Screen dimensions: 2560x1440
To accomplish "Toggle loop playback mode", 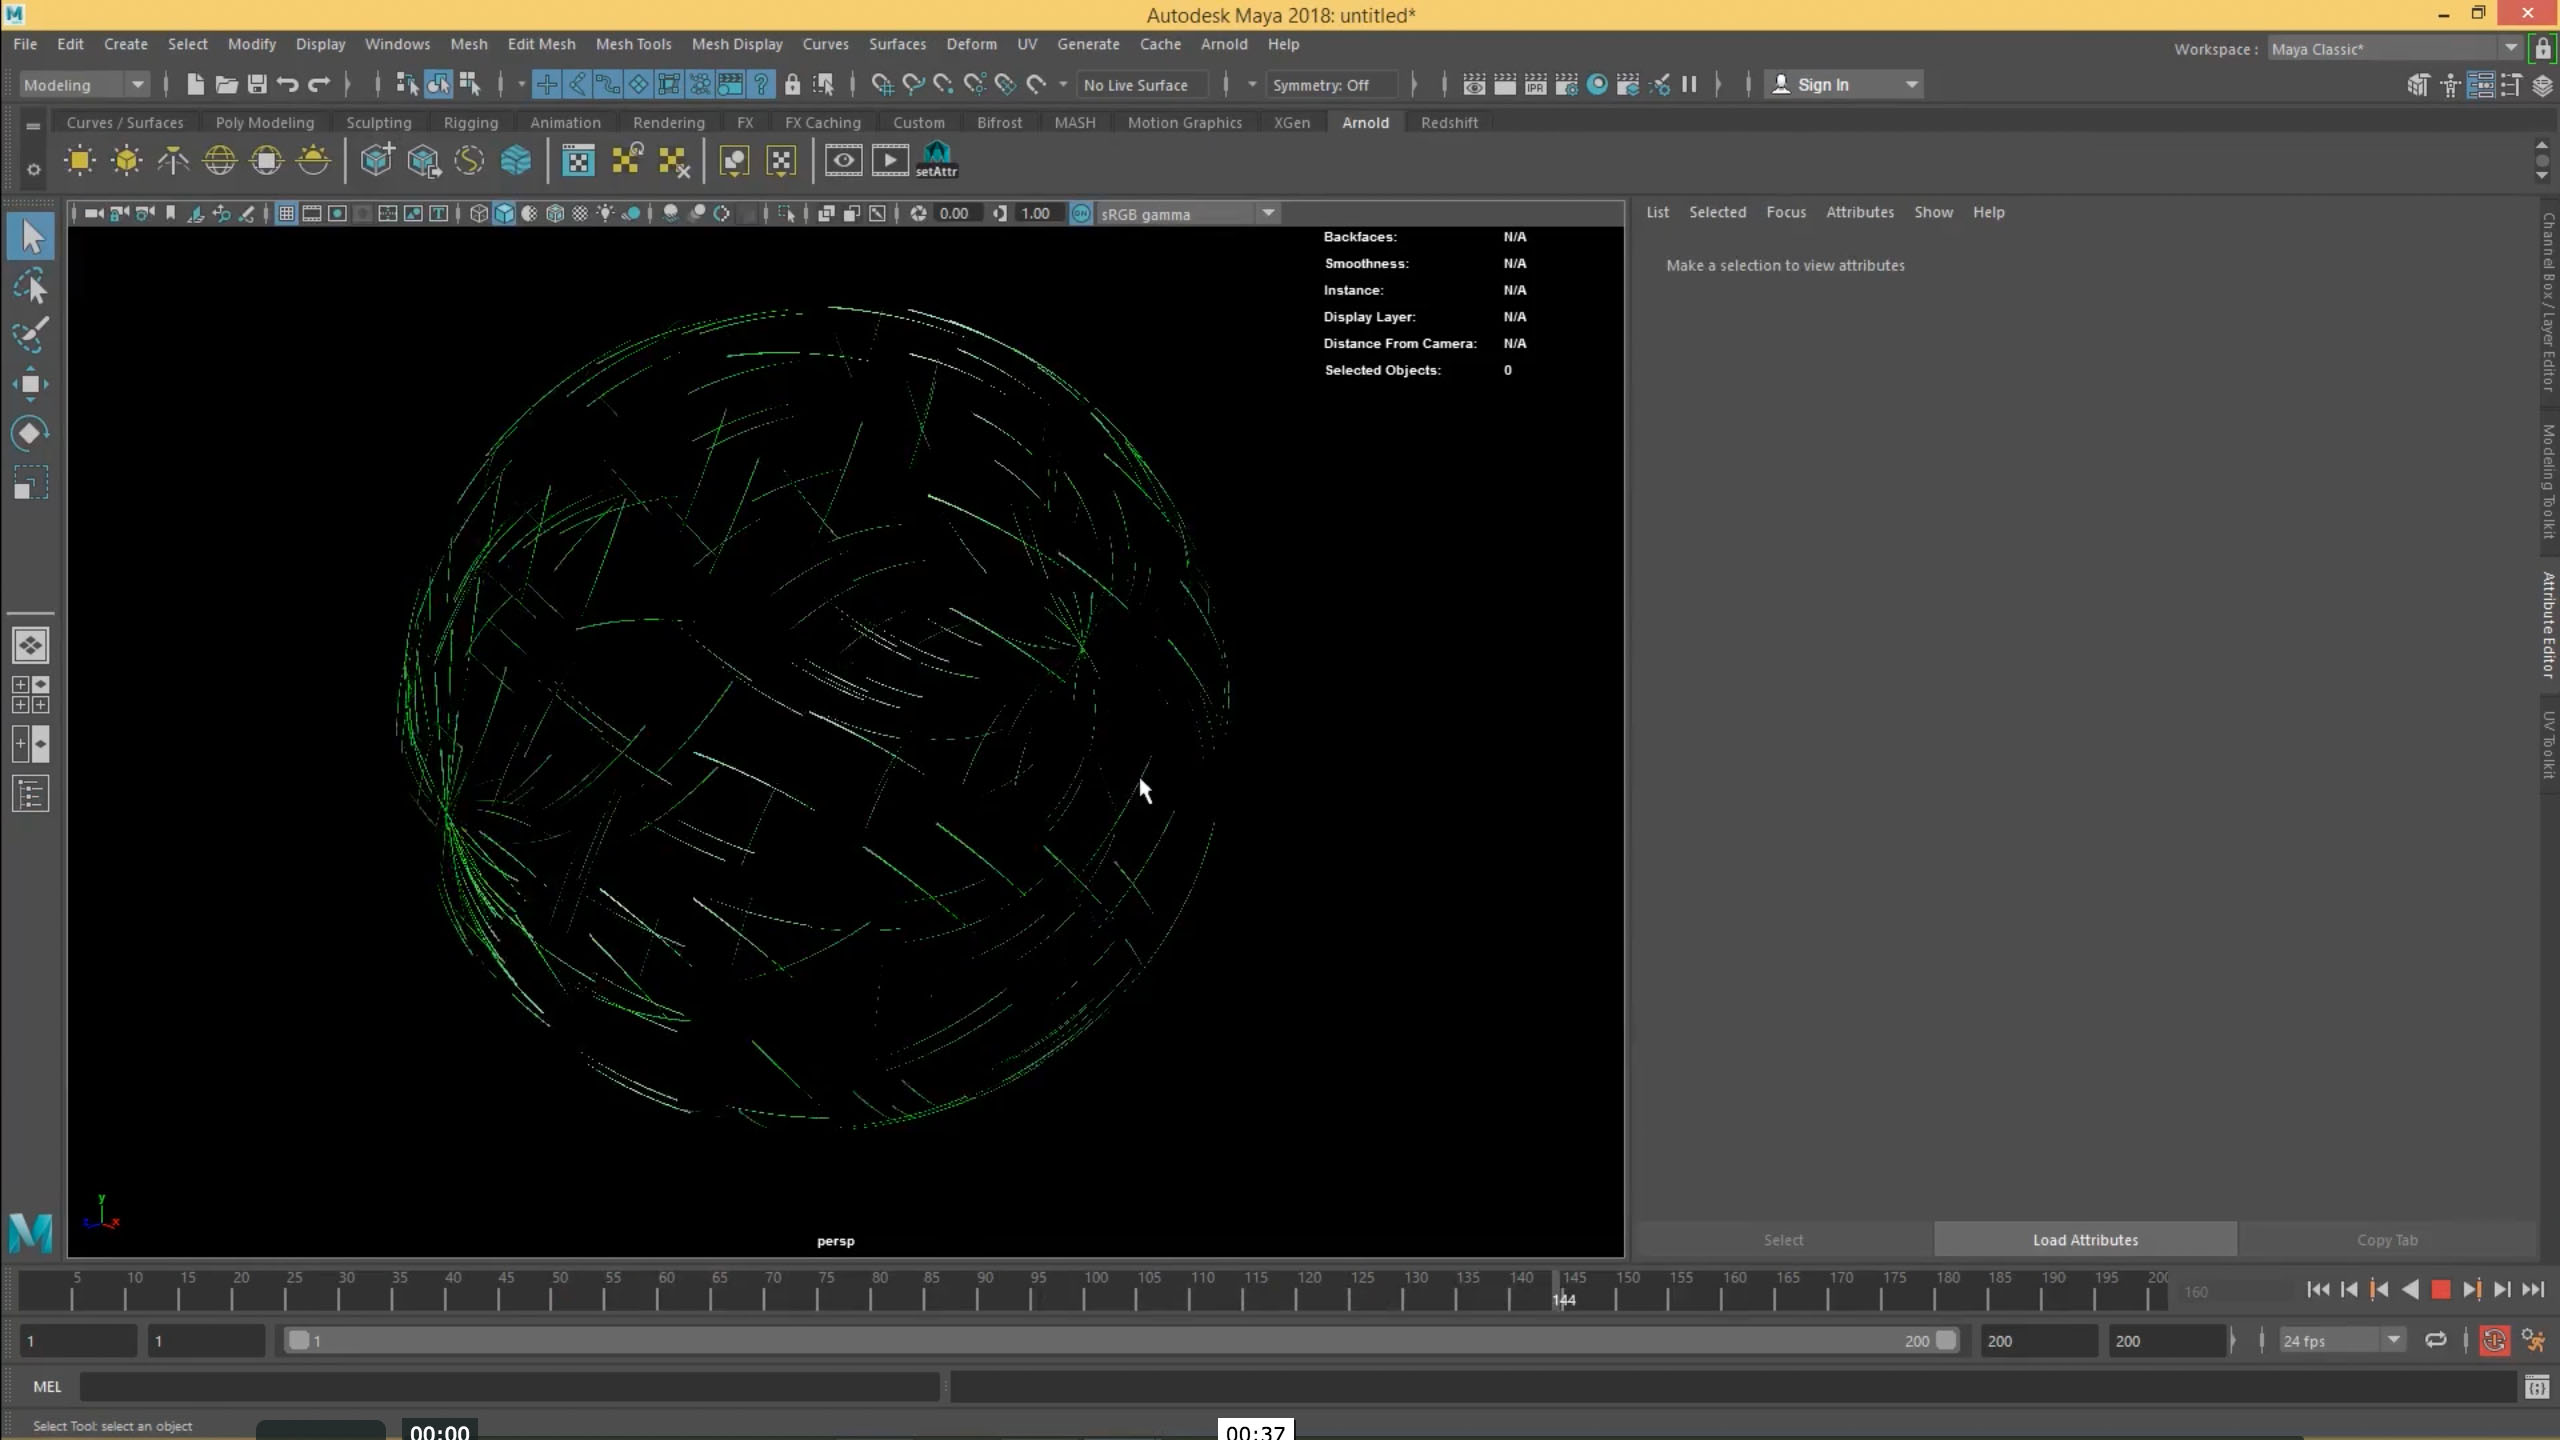I will click(2435, 1341).
